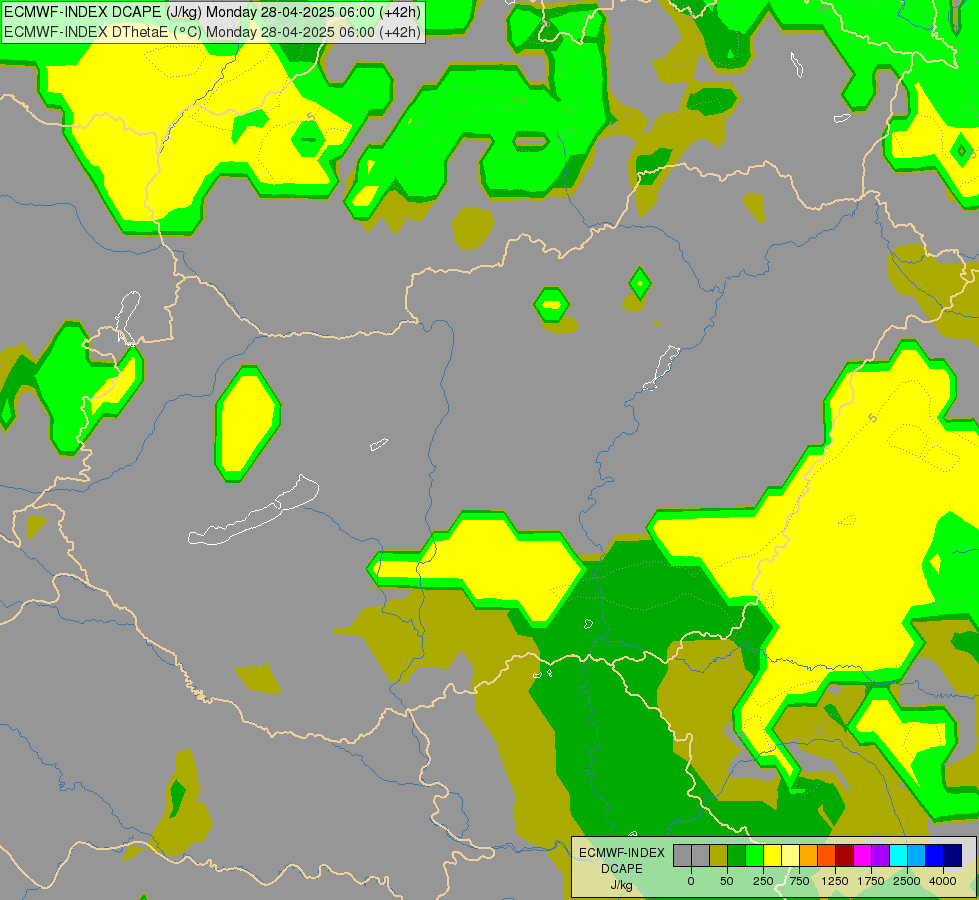
Task: Click the legend value 750
Action: pos(799,881)
